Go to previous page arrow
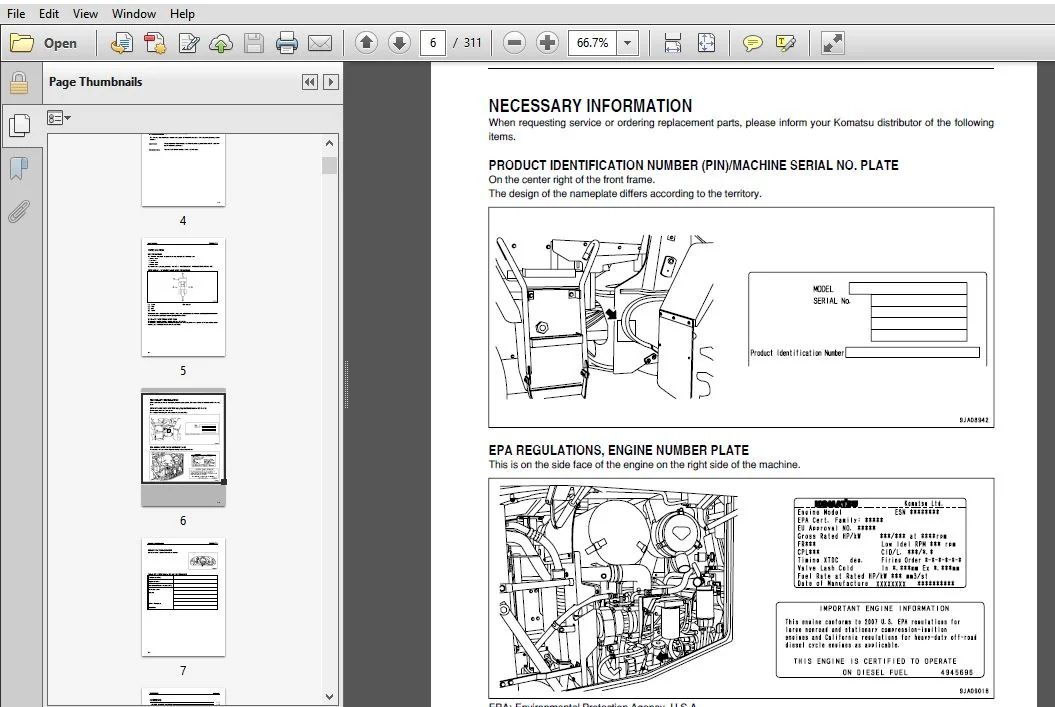 pos(366,42)
